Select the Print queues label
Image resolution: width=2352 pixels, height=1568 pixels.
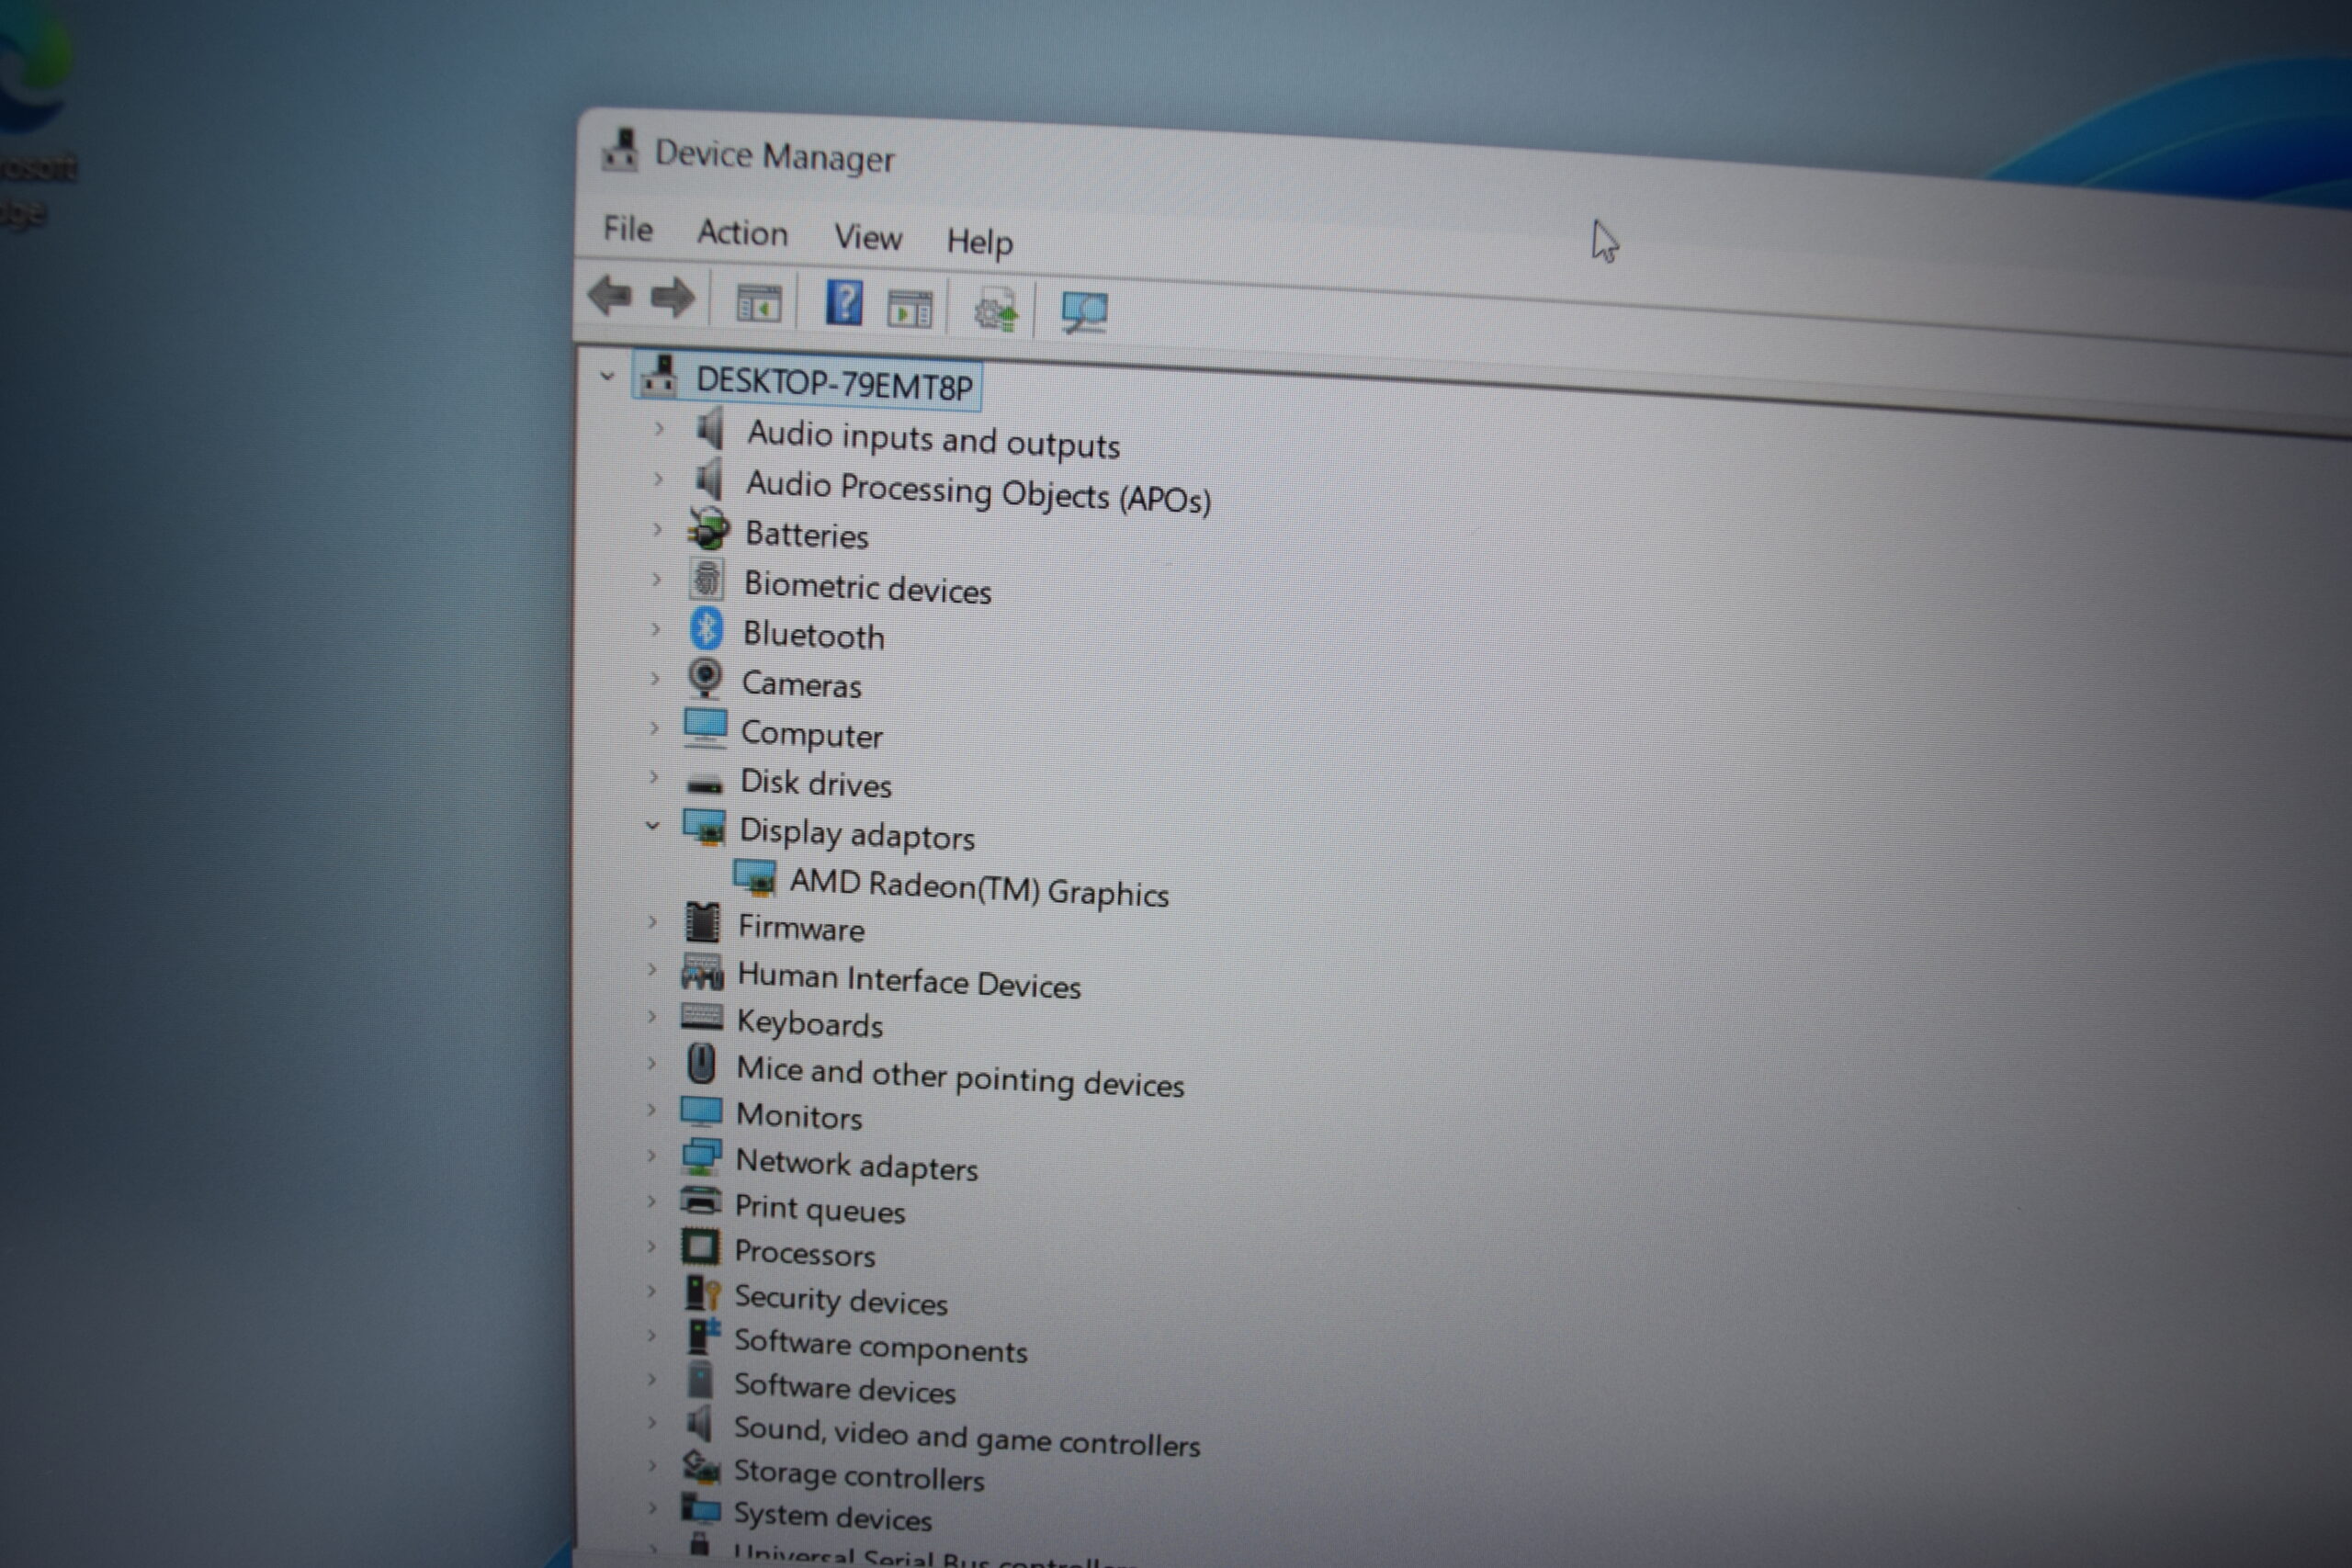tap(819, 1209)
